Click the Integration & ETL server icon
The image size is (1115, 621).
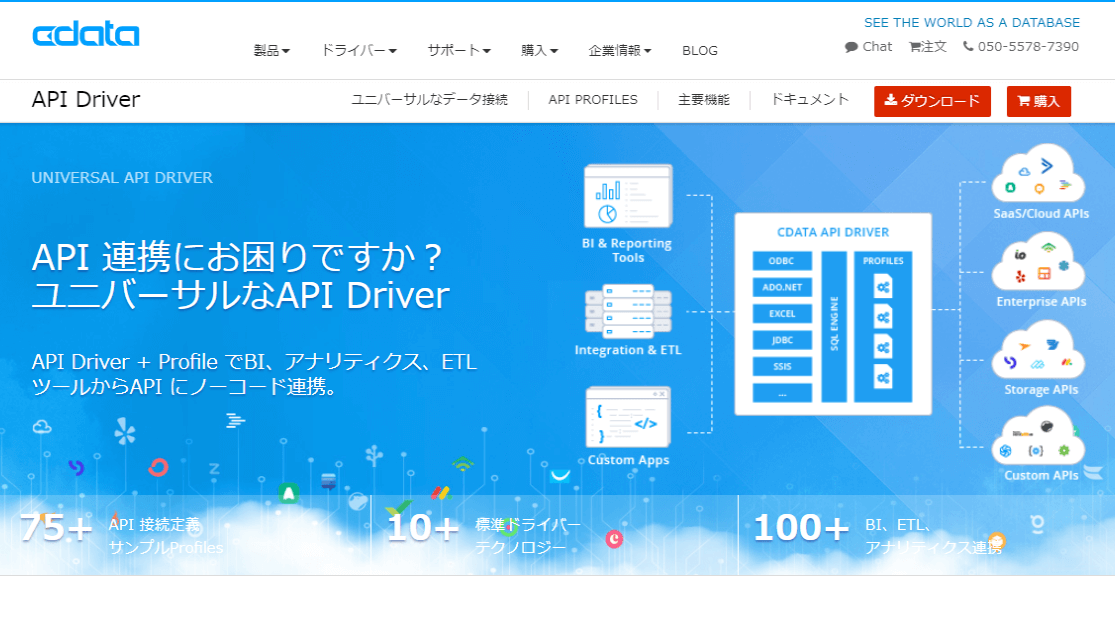click(x=628, y=312)
